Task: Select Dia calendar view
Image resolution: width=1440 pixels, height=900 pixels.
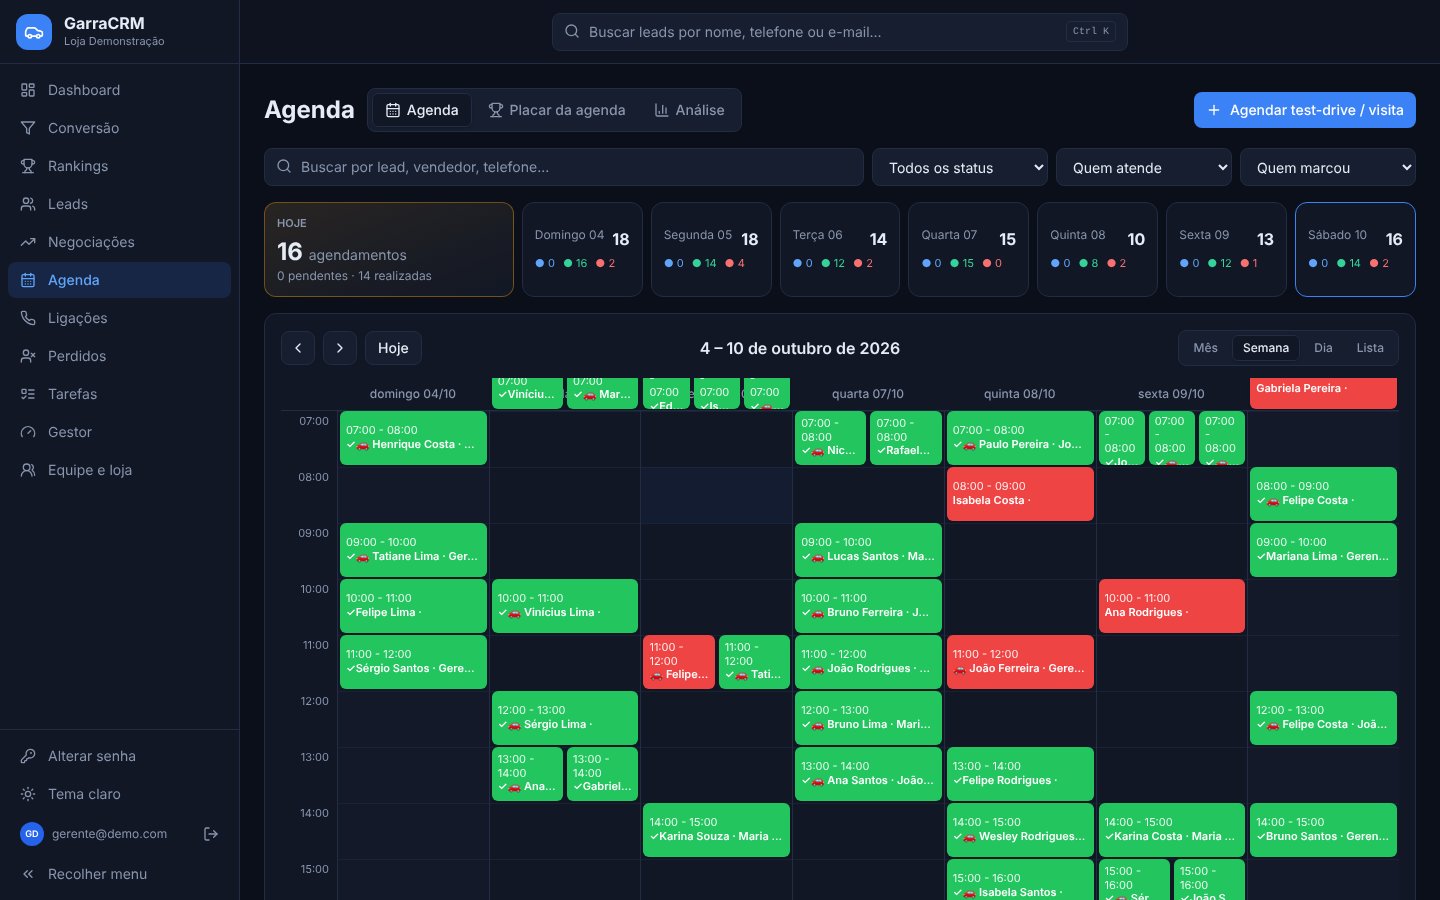Action: 1323,348
